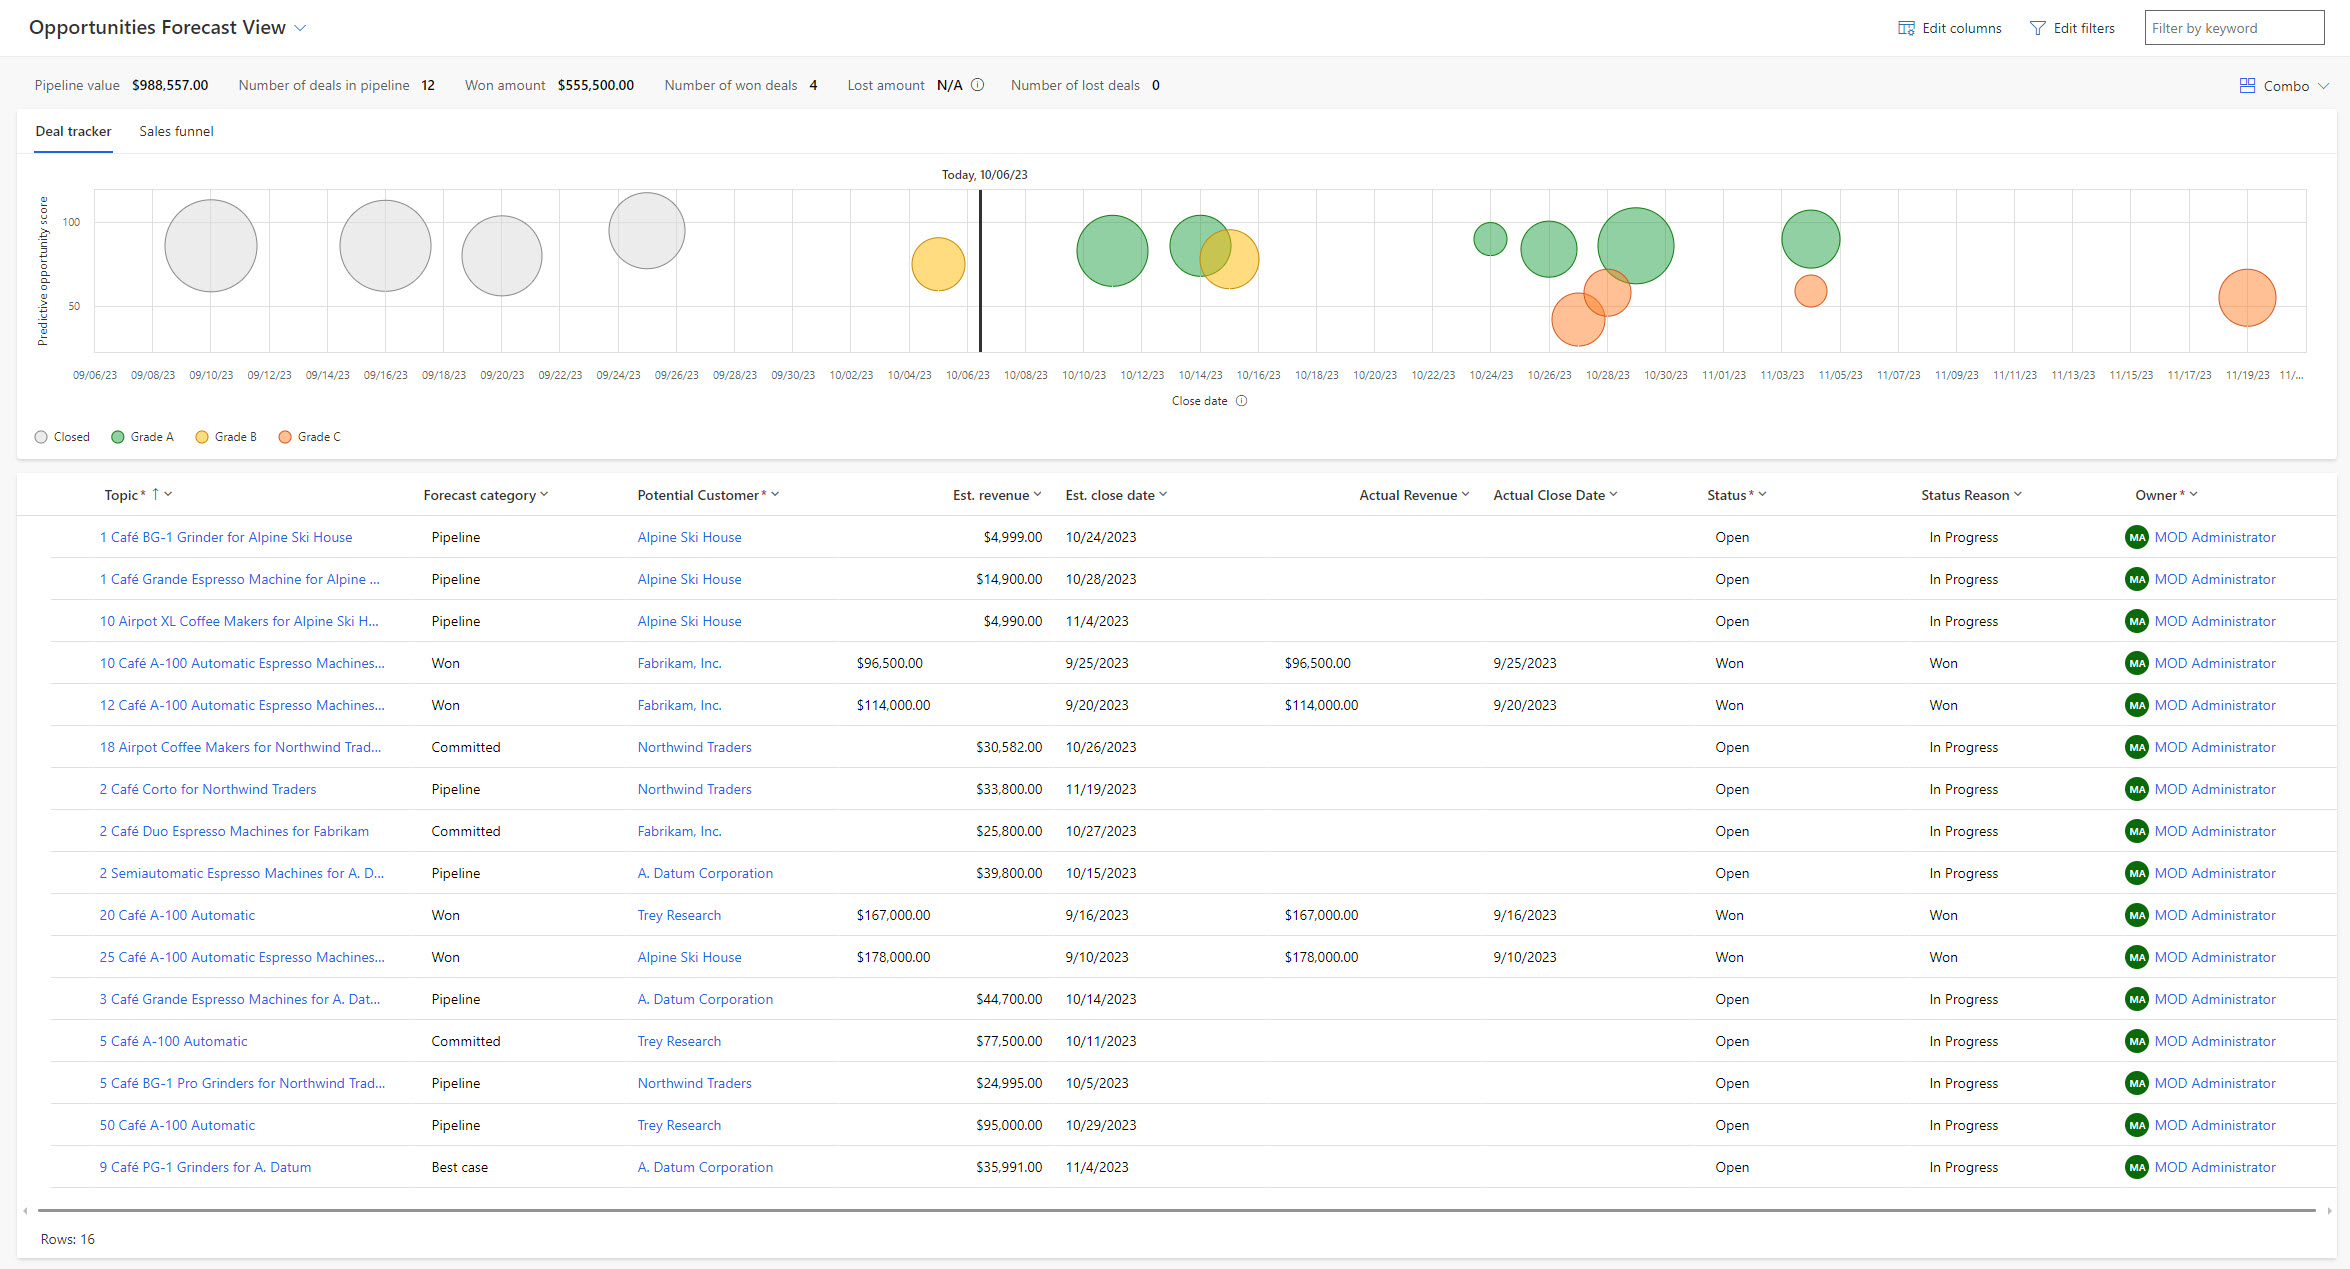The width and height of the screenshot is (2350, 1269).
Task: Open Trey Research customer in 5 Café A-100 row
Action: tap(679, 1041)
